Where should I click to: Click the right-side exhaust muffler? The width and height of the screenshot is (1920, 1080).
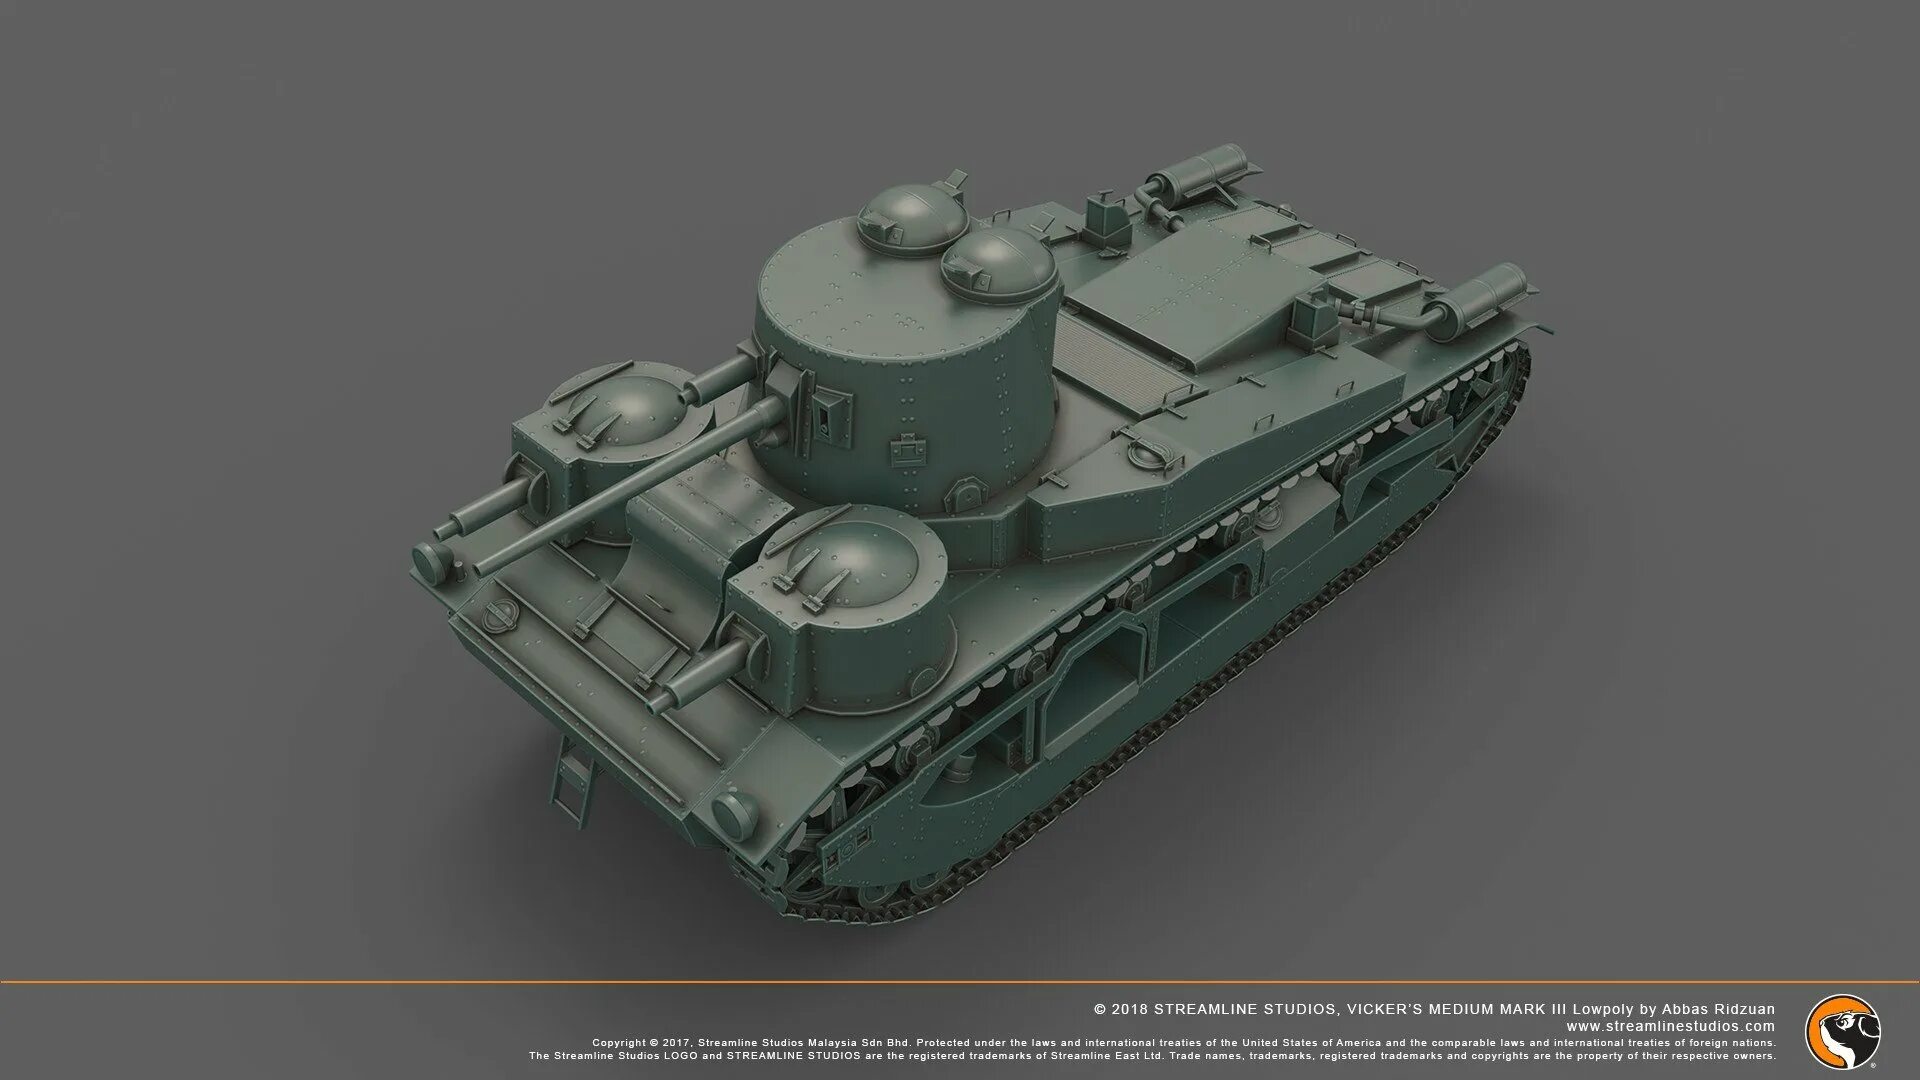click(1478, 297)
